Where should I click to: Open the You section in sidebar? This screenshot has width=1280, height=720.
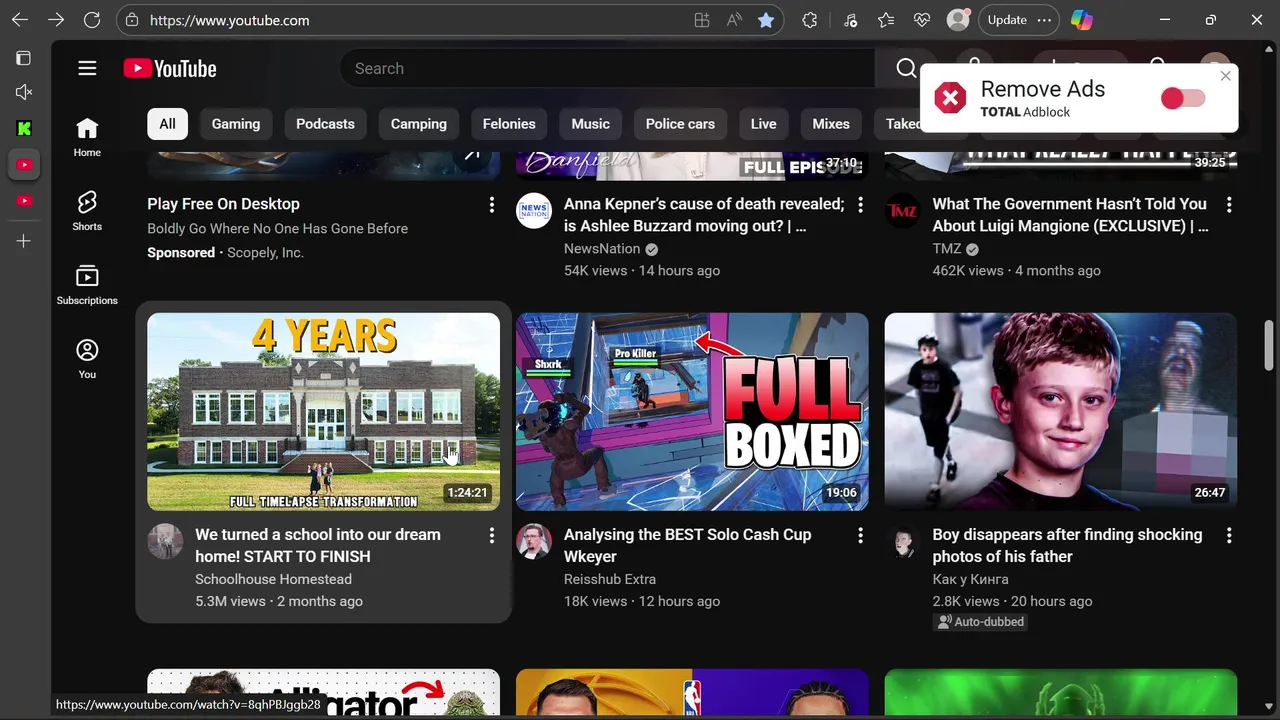(x=87, y=359)
